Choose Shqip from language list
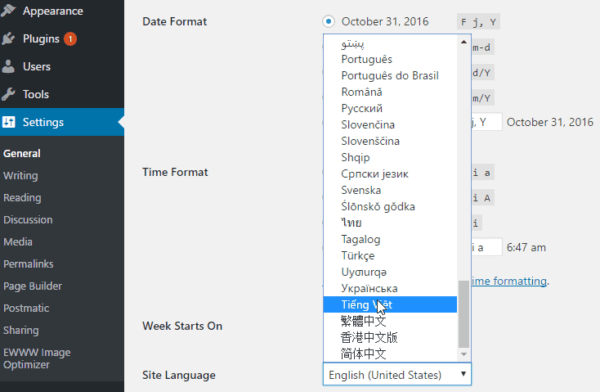This screenshot has width=600, height=392. coord(390,157)
